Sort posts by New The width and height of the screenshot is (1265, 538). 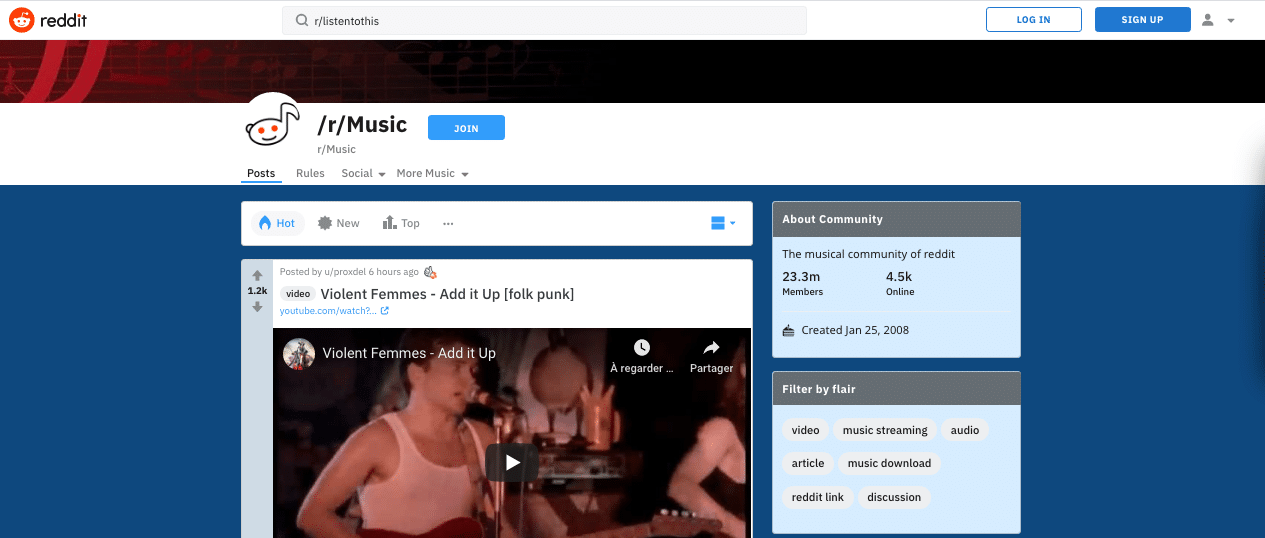click(338, 223)
